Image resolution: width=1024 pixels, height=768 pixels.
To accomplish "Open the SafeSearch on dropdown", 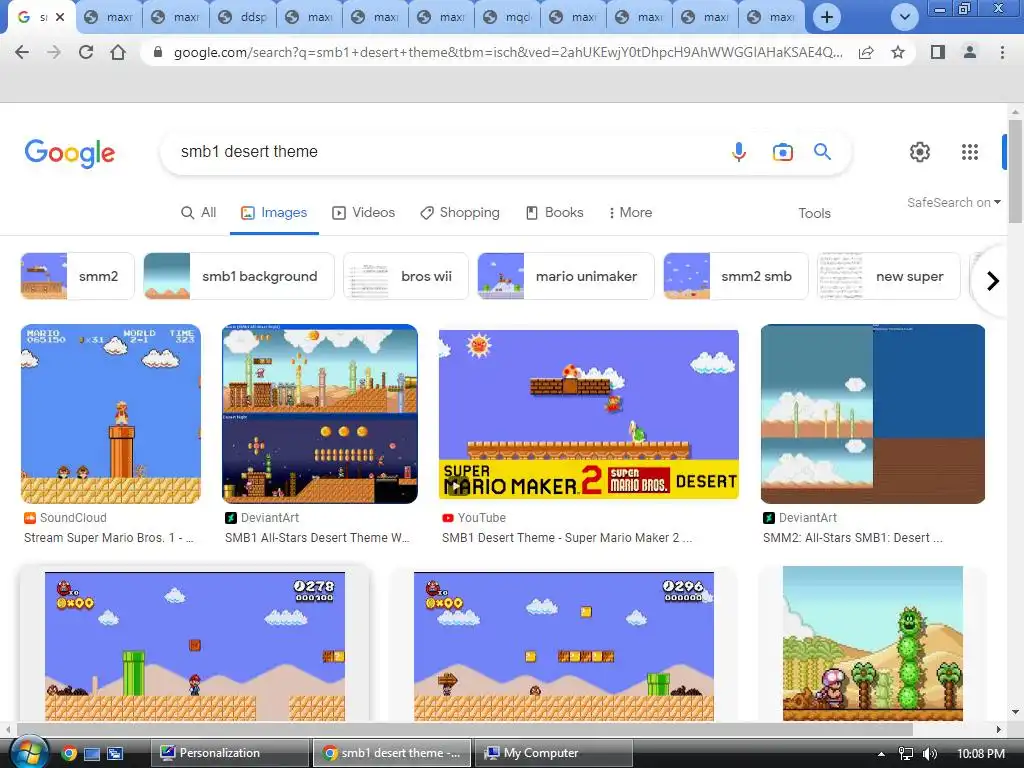I will click(x=953, y=203).
